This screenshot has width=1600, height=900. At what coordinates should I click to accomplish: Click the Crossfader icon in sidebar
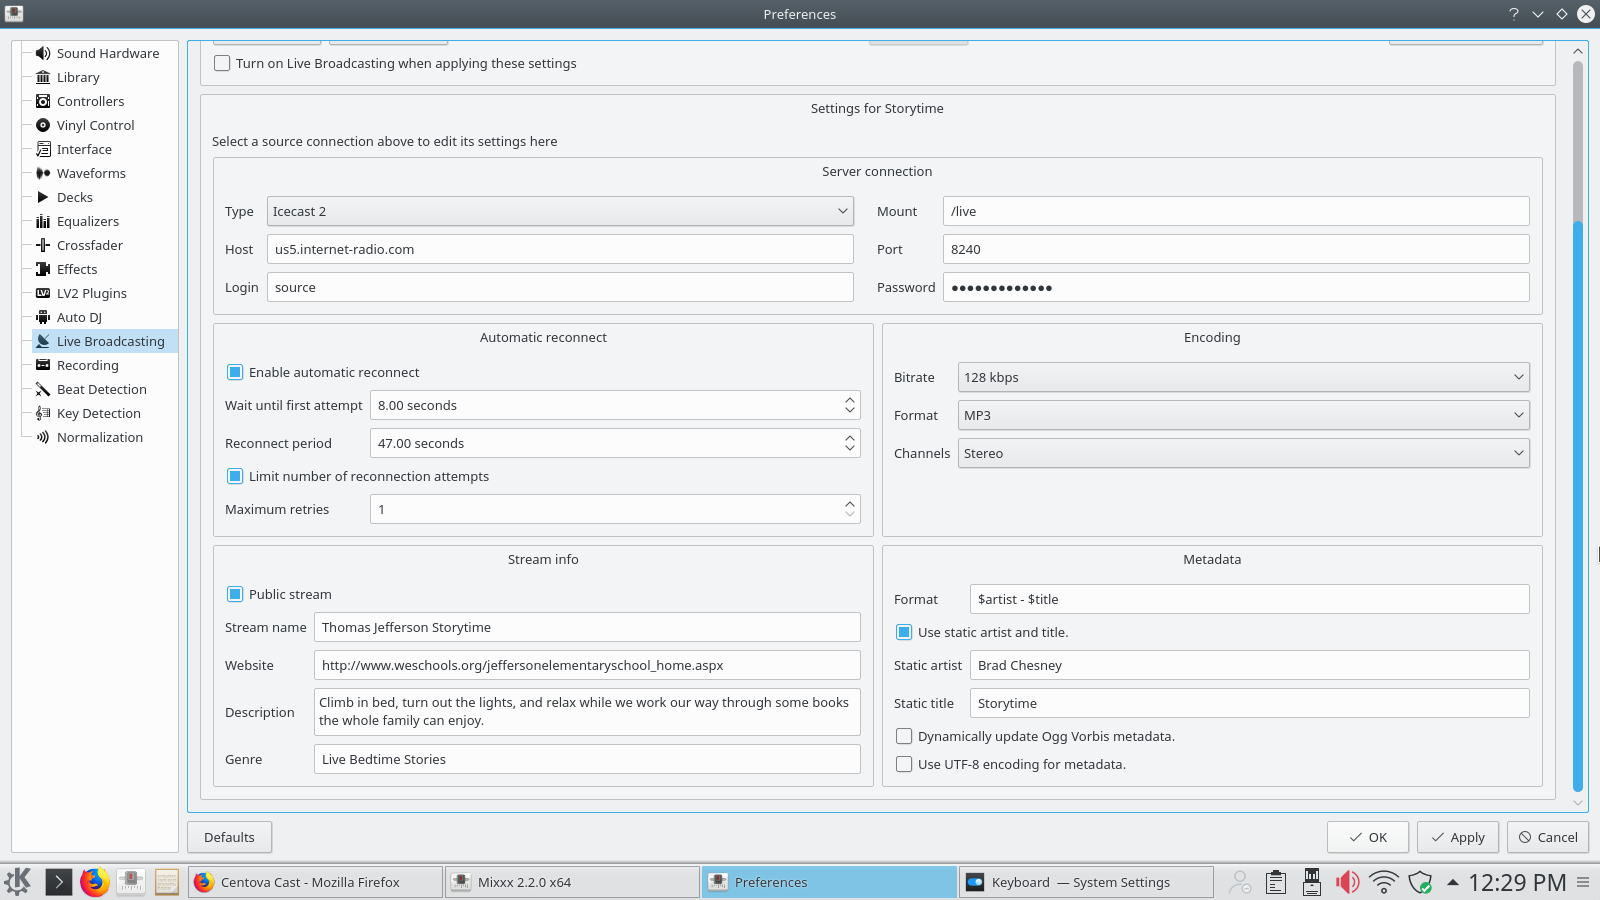pos(43,245)
